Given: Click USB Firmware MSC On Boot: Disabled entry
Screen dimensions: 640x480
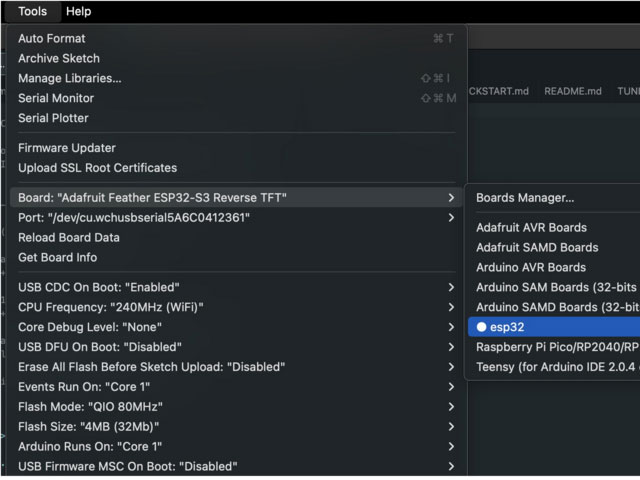Looking at the screenshot, I should tap(236, 467).
